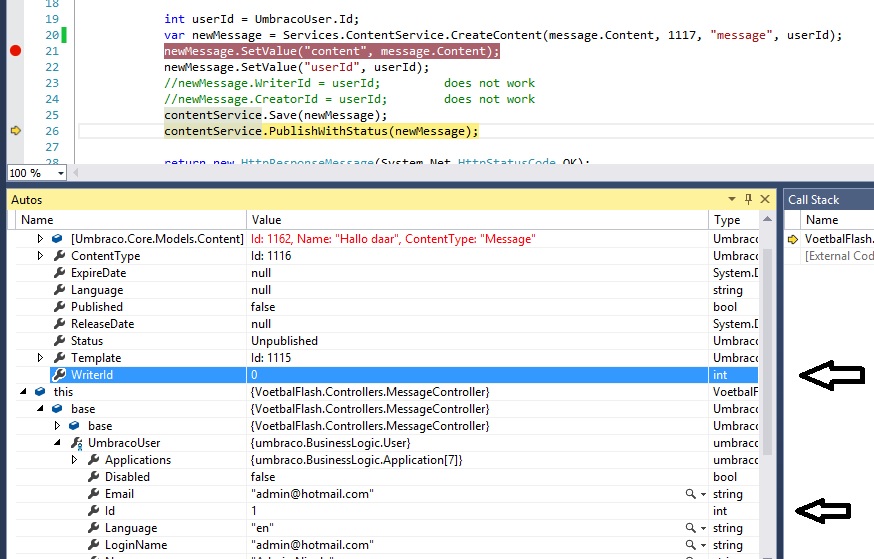This screenshot has height=559, width=874.
Task: Click the Name column header in Autos
Action: click(x=130, y=220)
